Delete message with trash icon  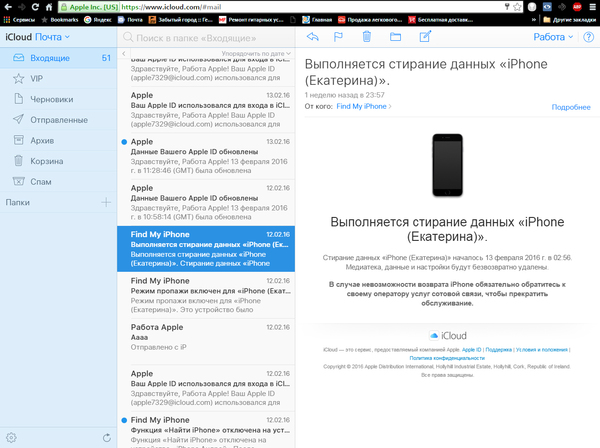(367, 37)
